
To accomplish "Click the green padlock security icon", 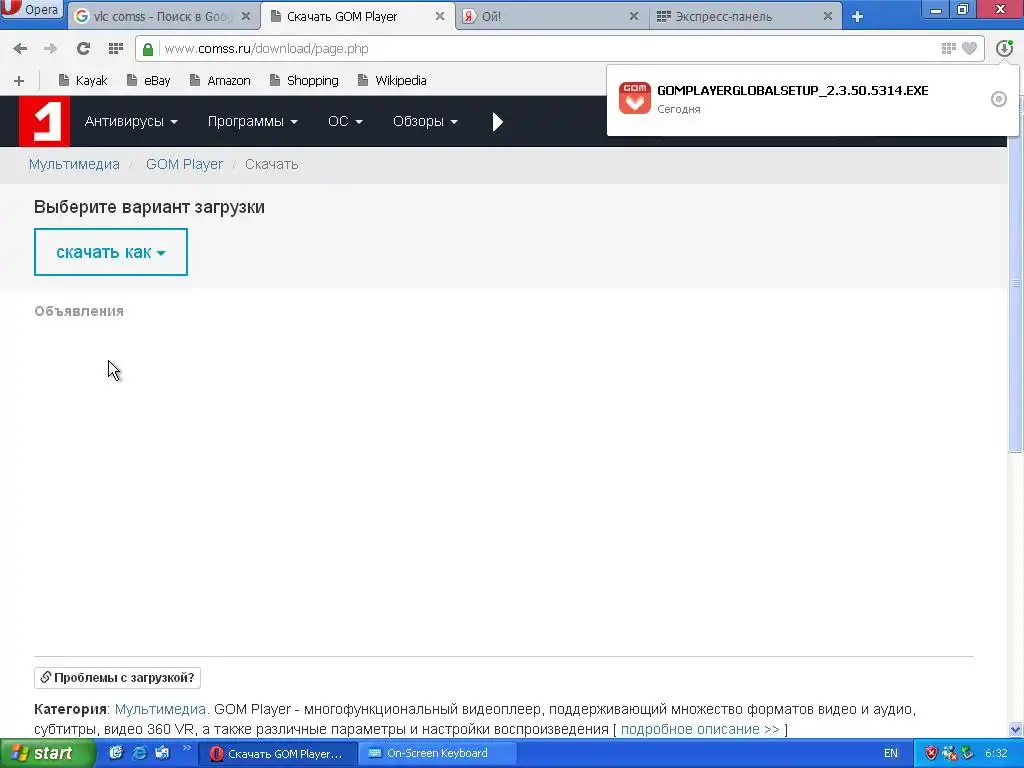I will [148, 49].
